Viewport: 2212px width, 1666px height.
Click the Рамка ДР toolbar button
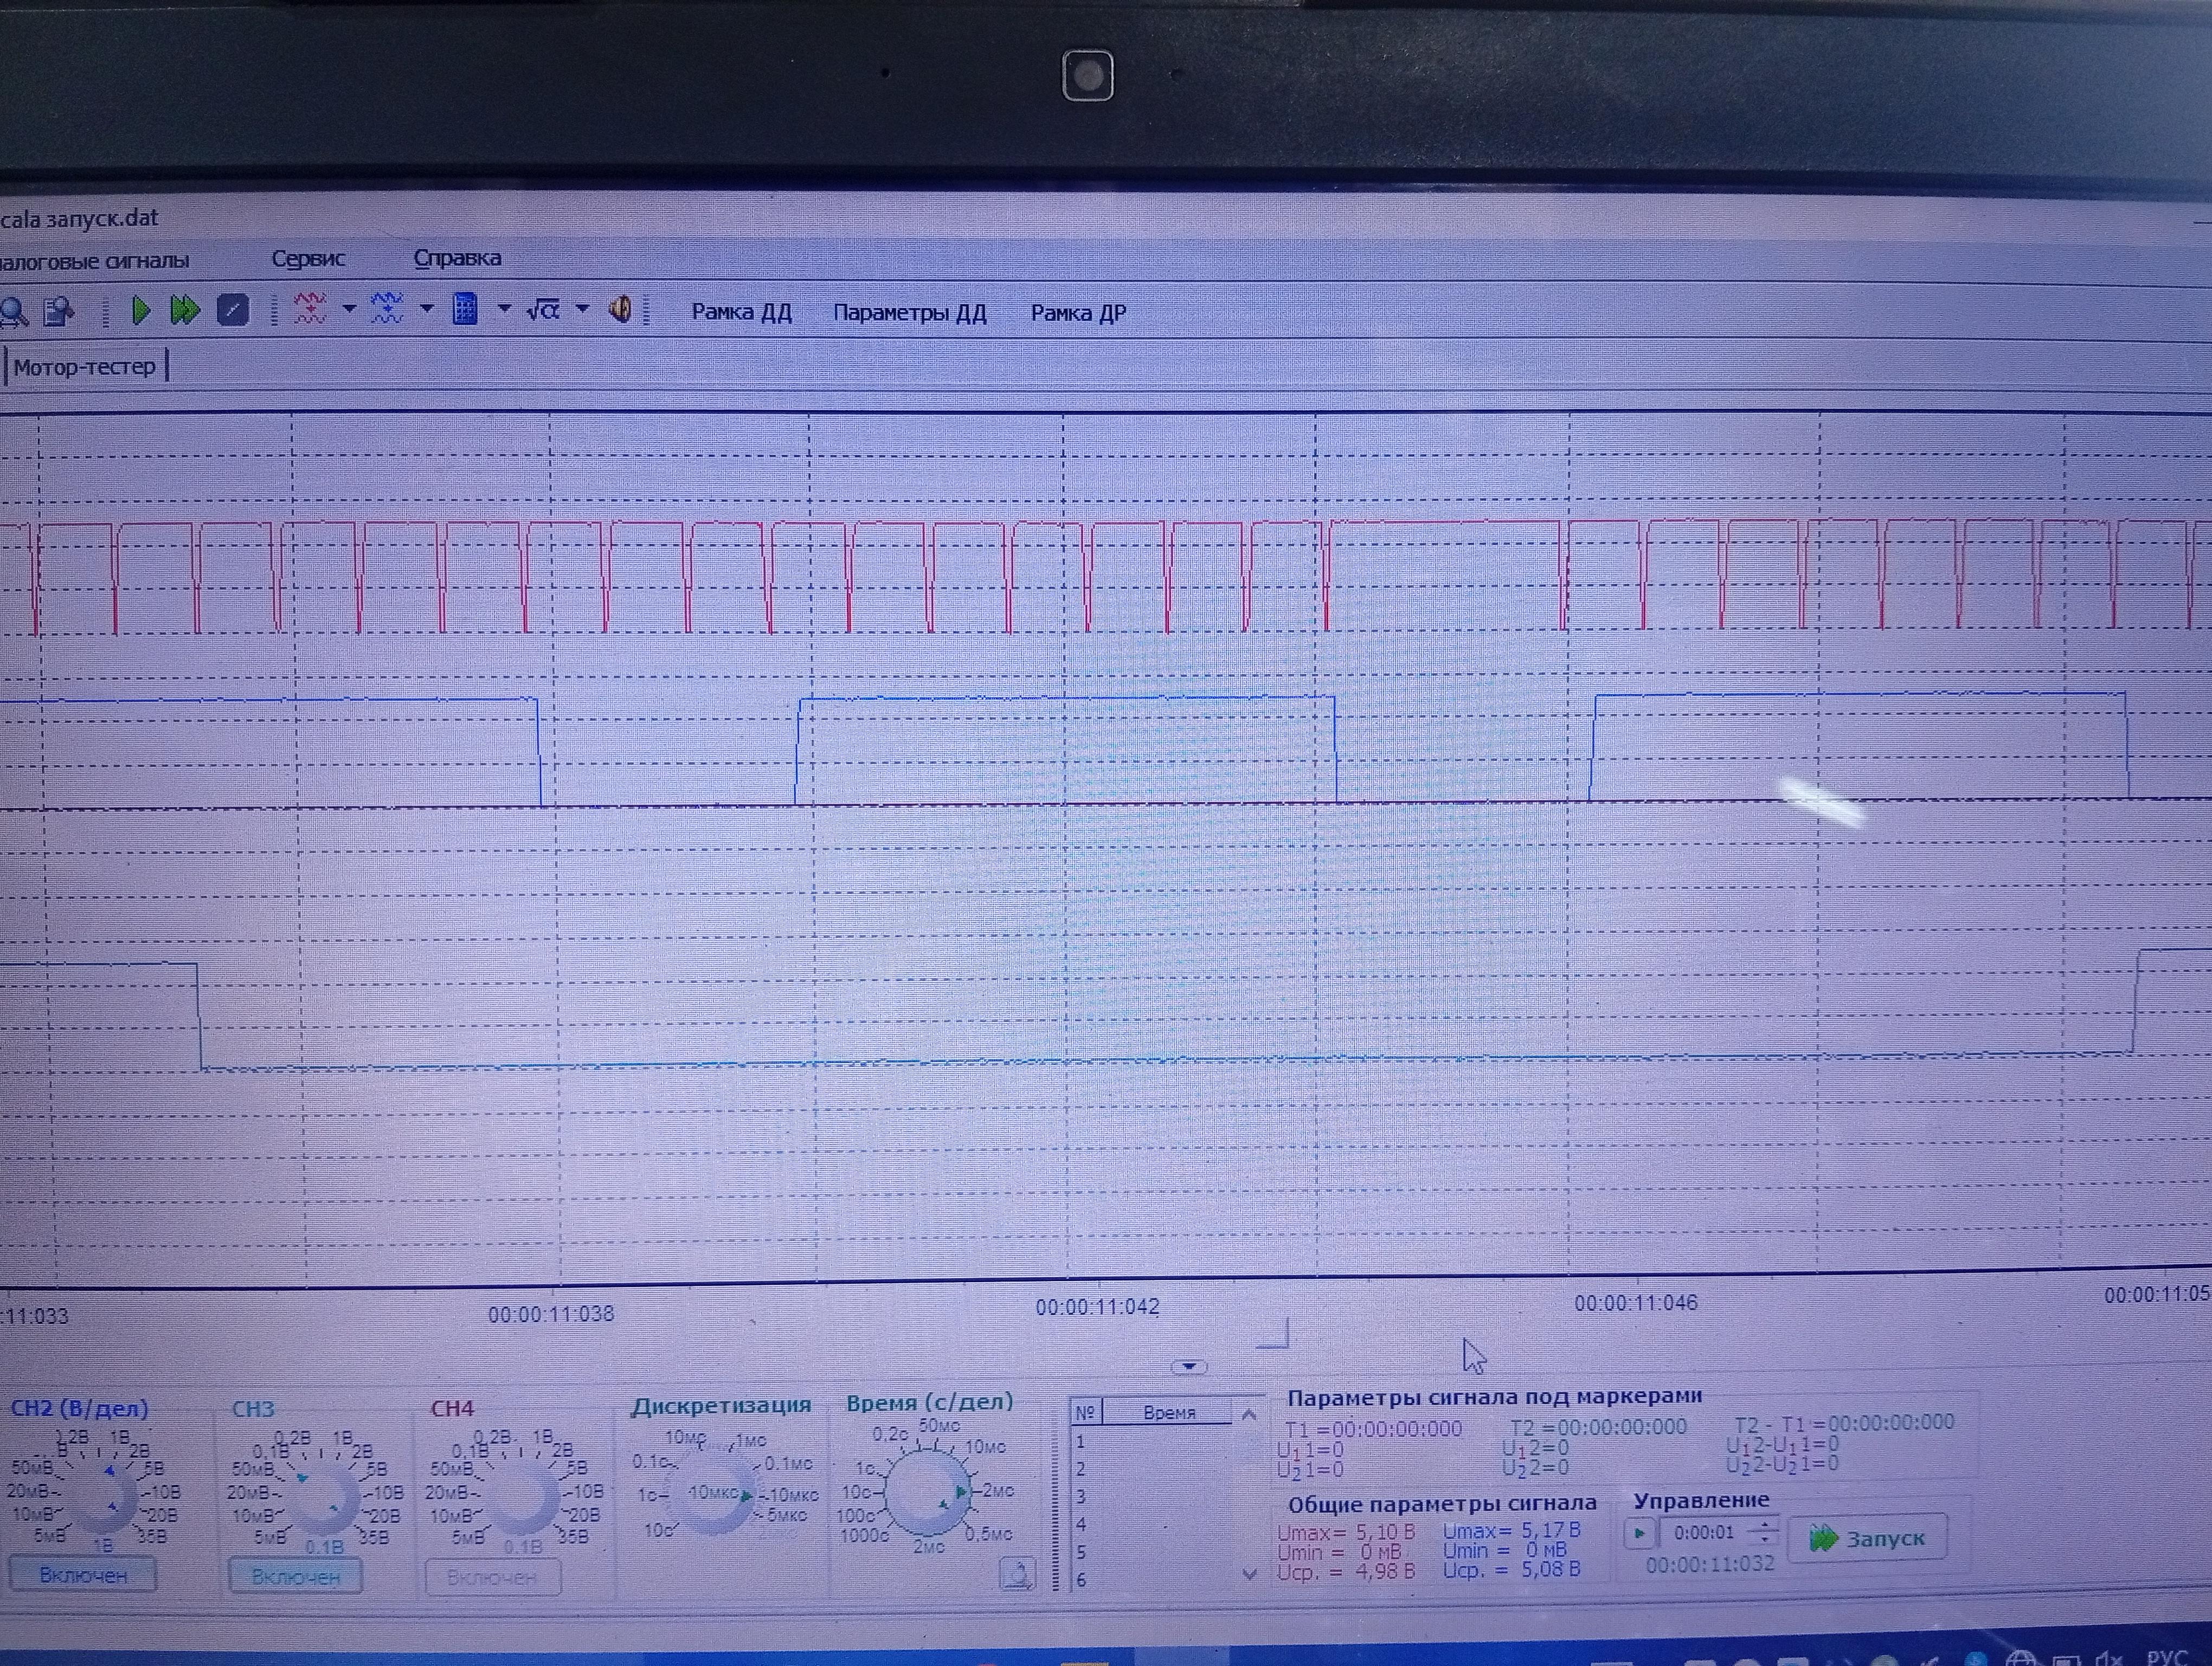[1078, 313]
